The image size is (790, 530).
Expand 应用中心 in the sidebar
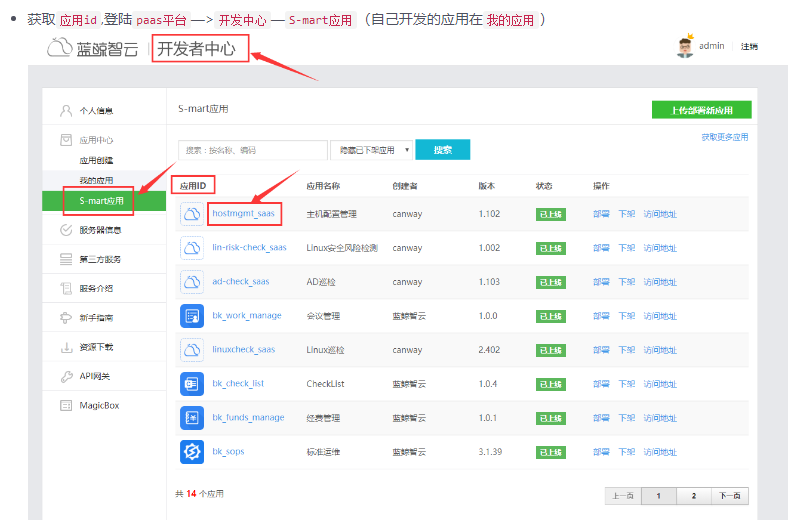95,140
